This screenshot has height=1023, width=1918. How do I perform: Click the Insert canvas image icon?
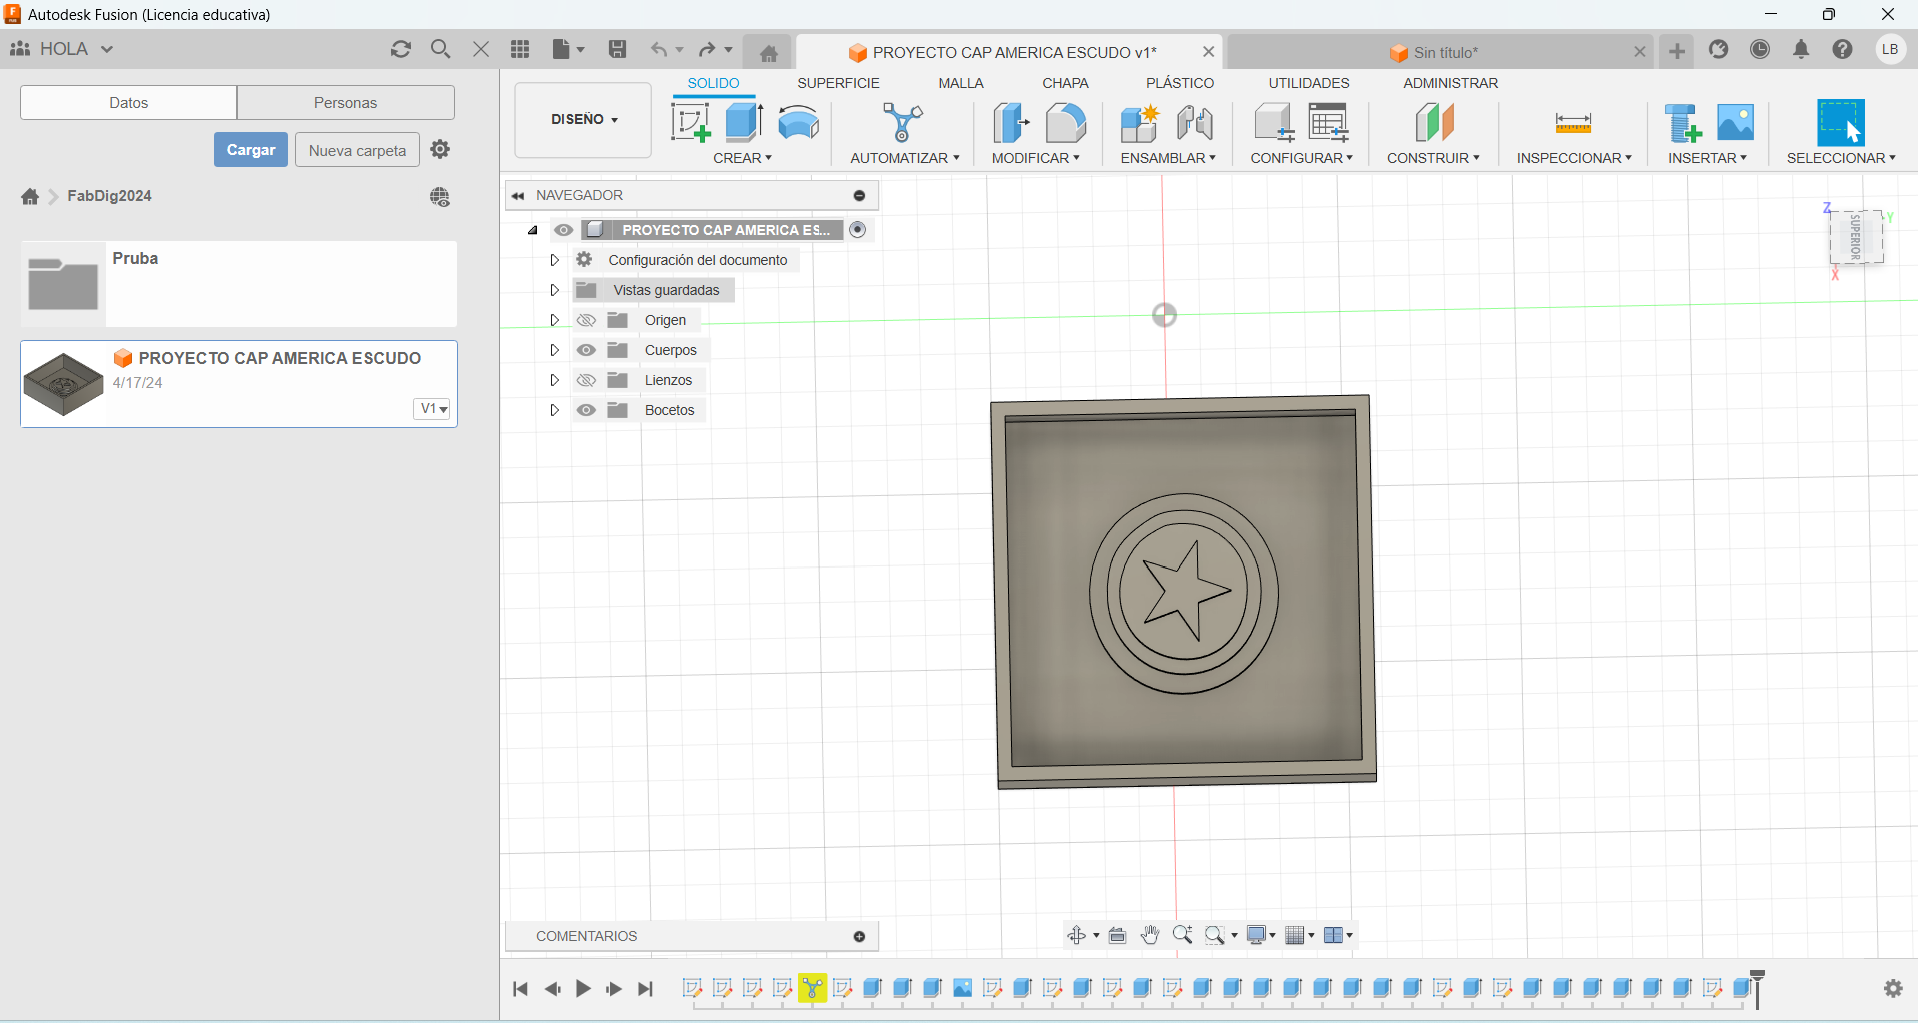tap(1735, 123)
